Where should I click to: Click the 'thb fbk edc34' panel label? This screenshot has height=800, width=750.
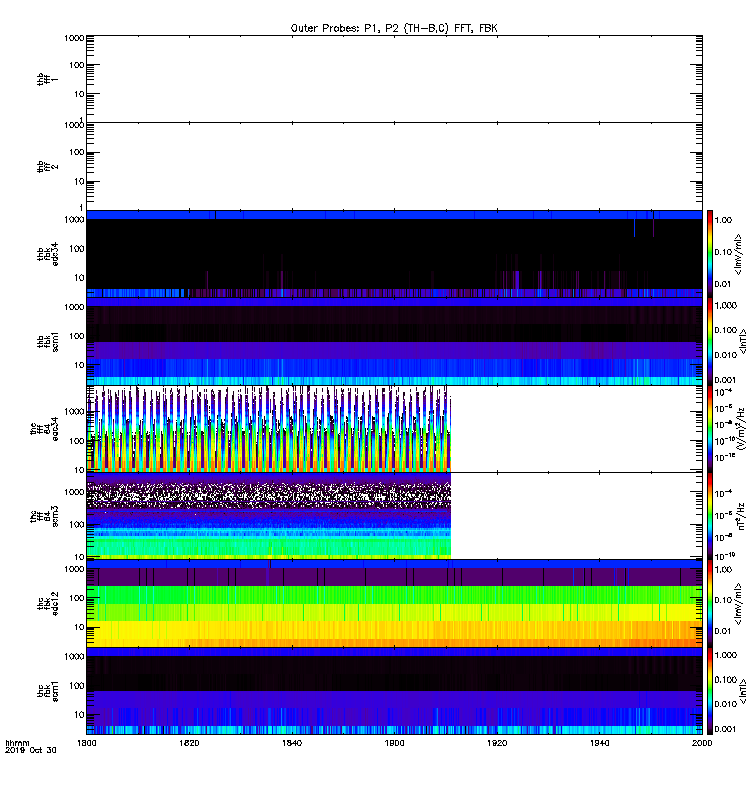click(x=47, y=254)
